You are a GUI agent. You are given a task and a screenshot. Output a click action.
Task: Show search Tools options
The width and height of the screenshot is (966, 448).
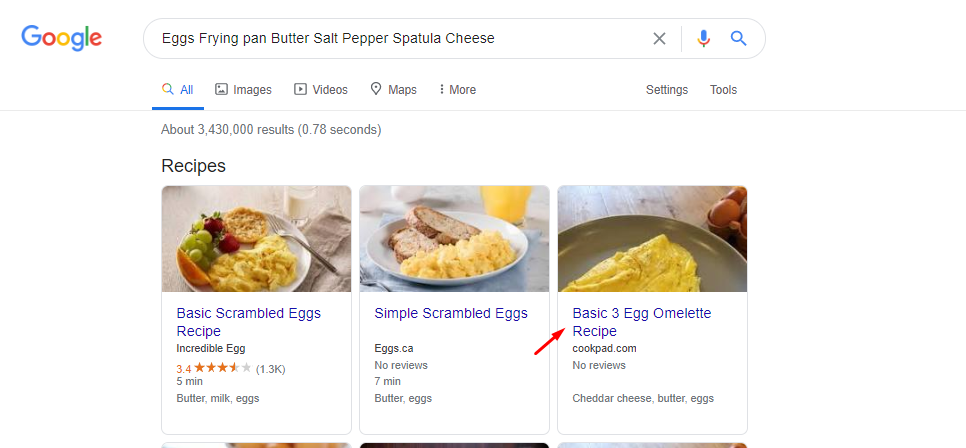723,90
